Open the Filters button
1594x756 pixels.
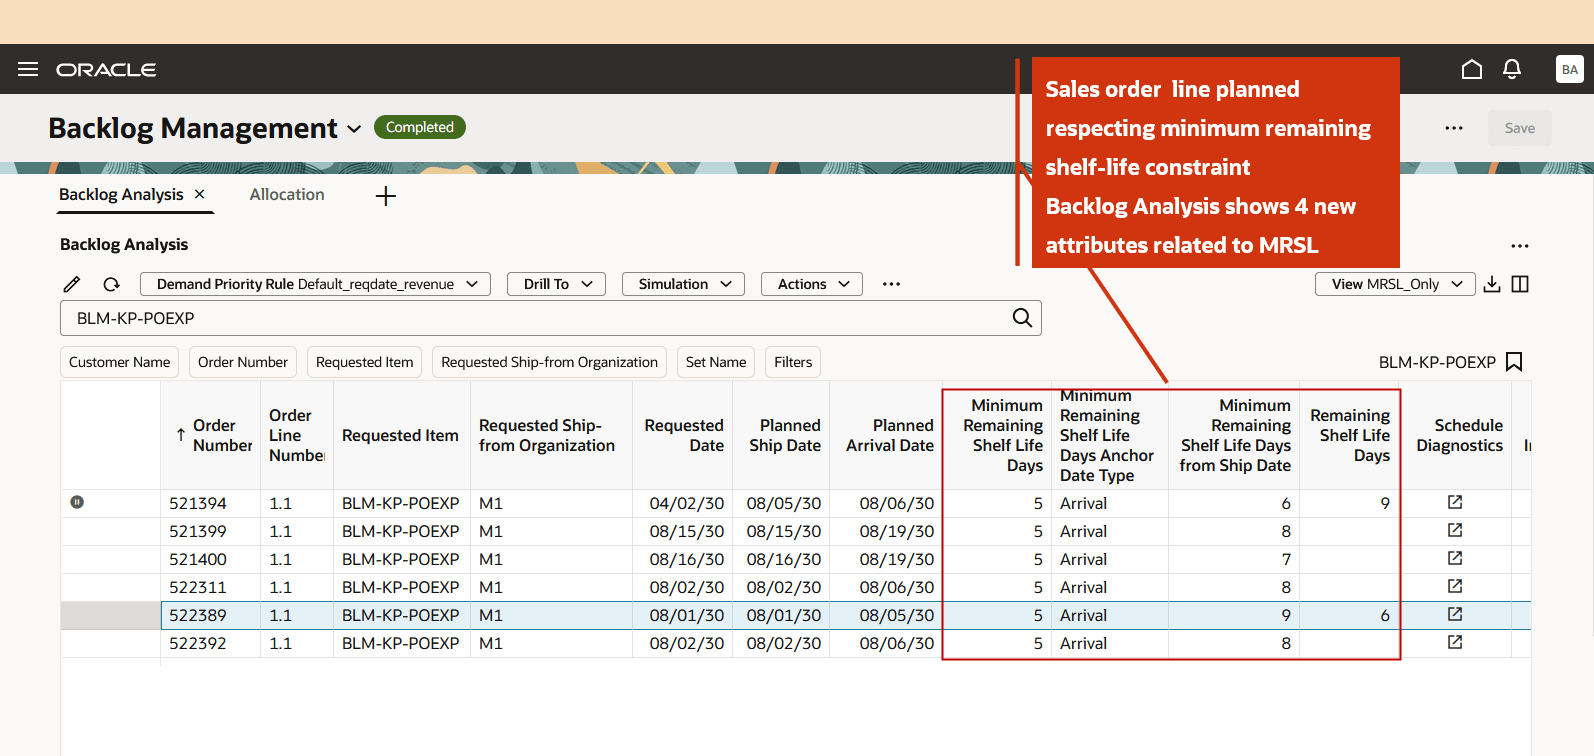pyautogui.click(x=793, y=362)
